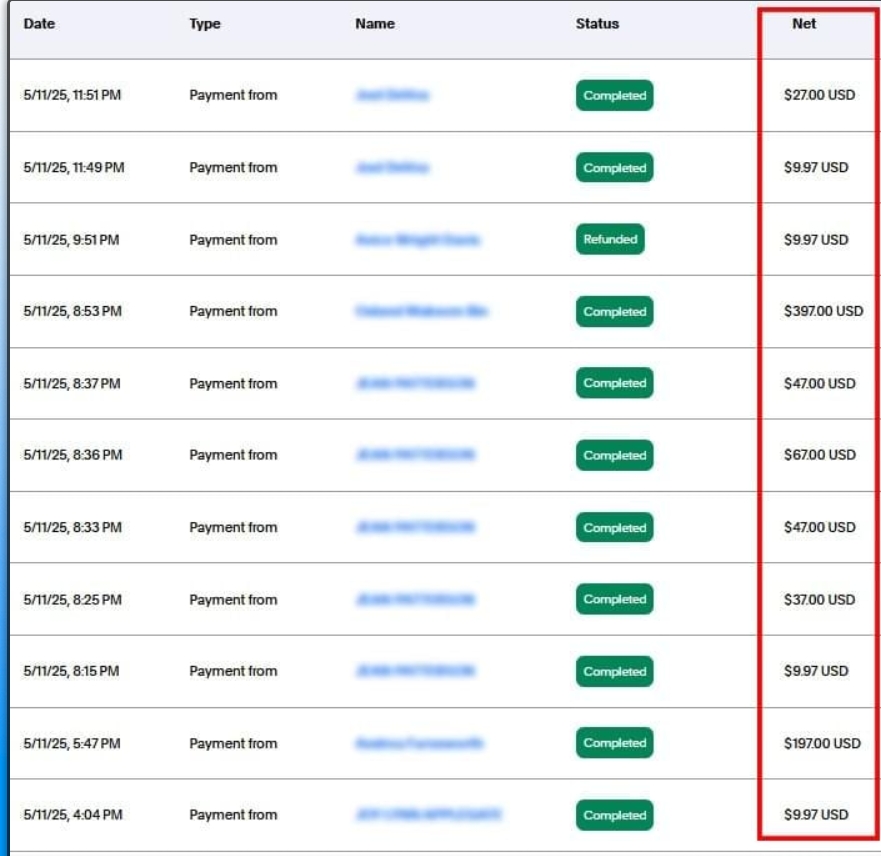Select the $197.00 USD net amount
The height and width of the screenshot is (856, 881).
(822, 744)
